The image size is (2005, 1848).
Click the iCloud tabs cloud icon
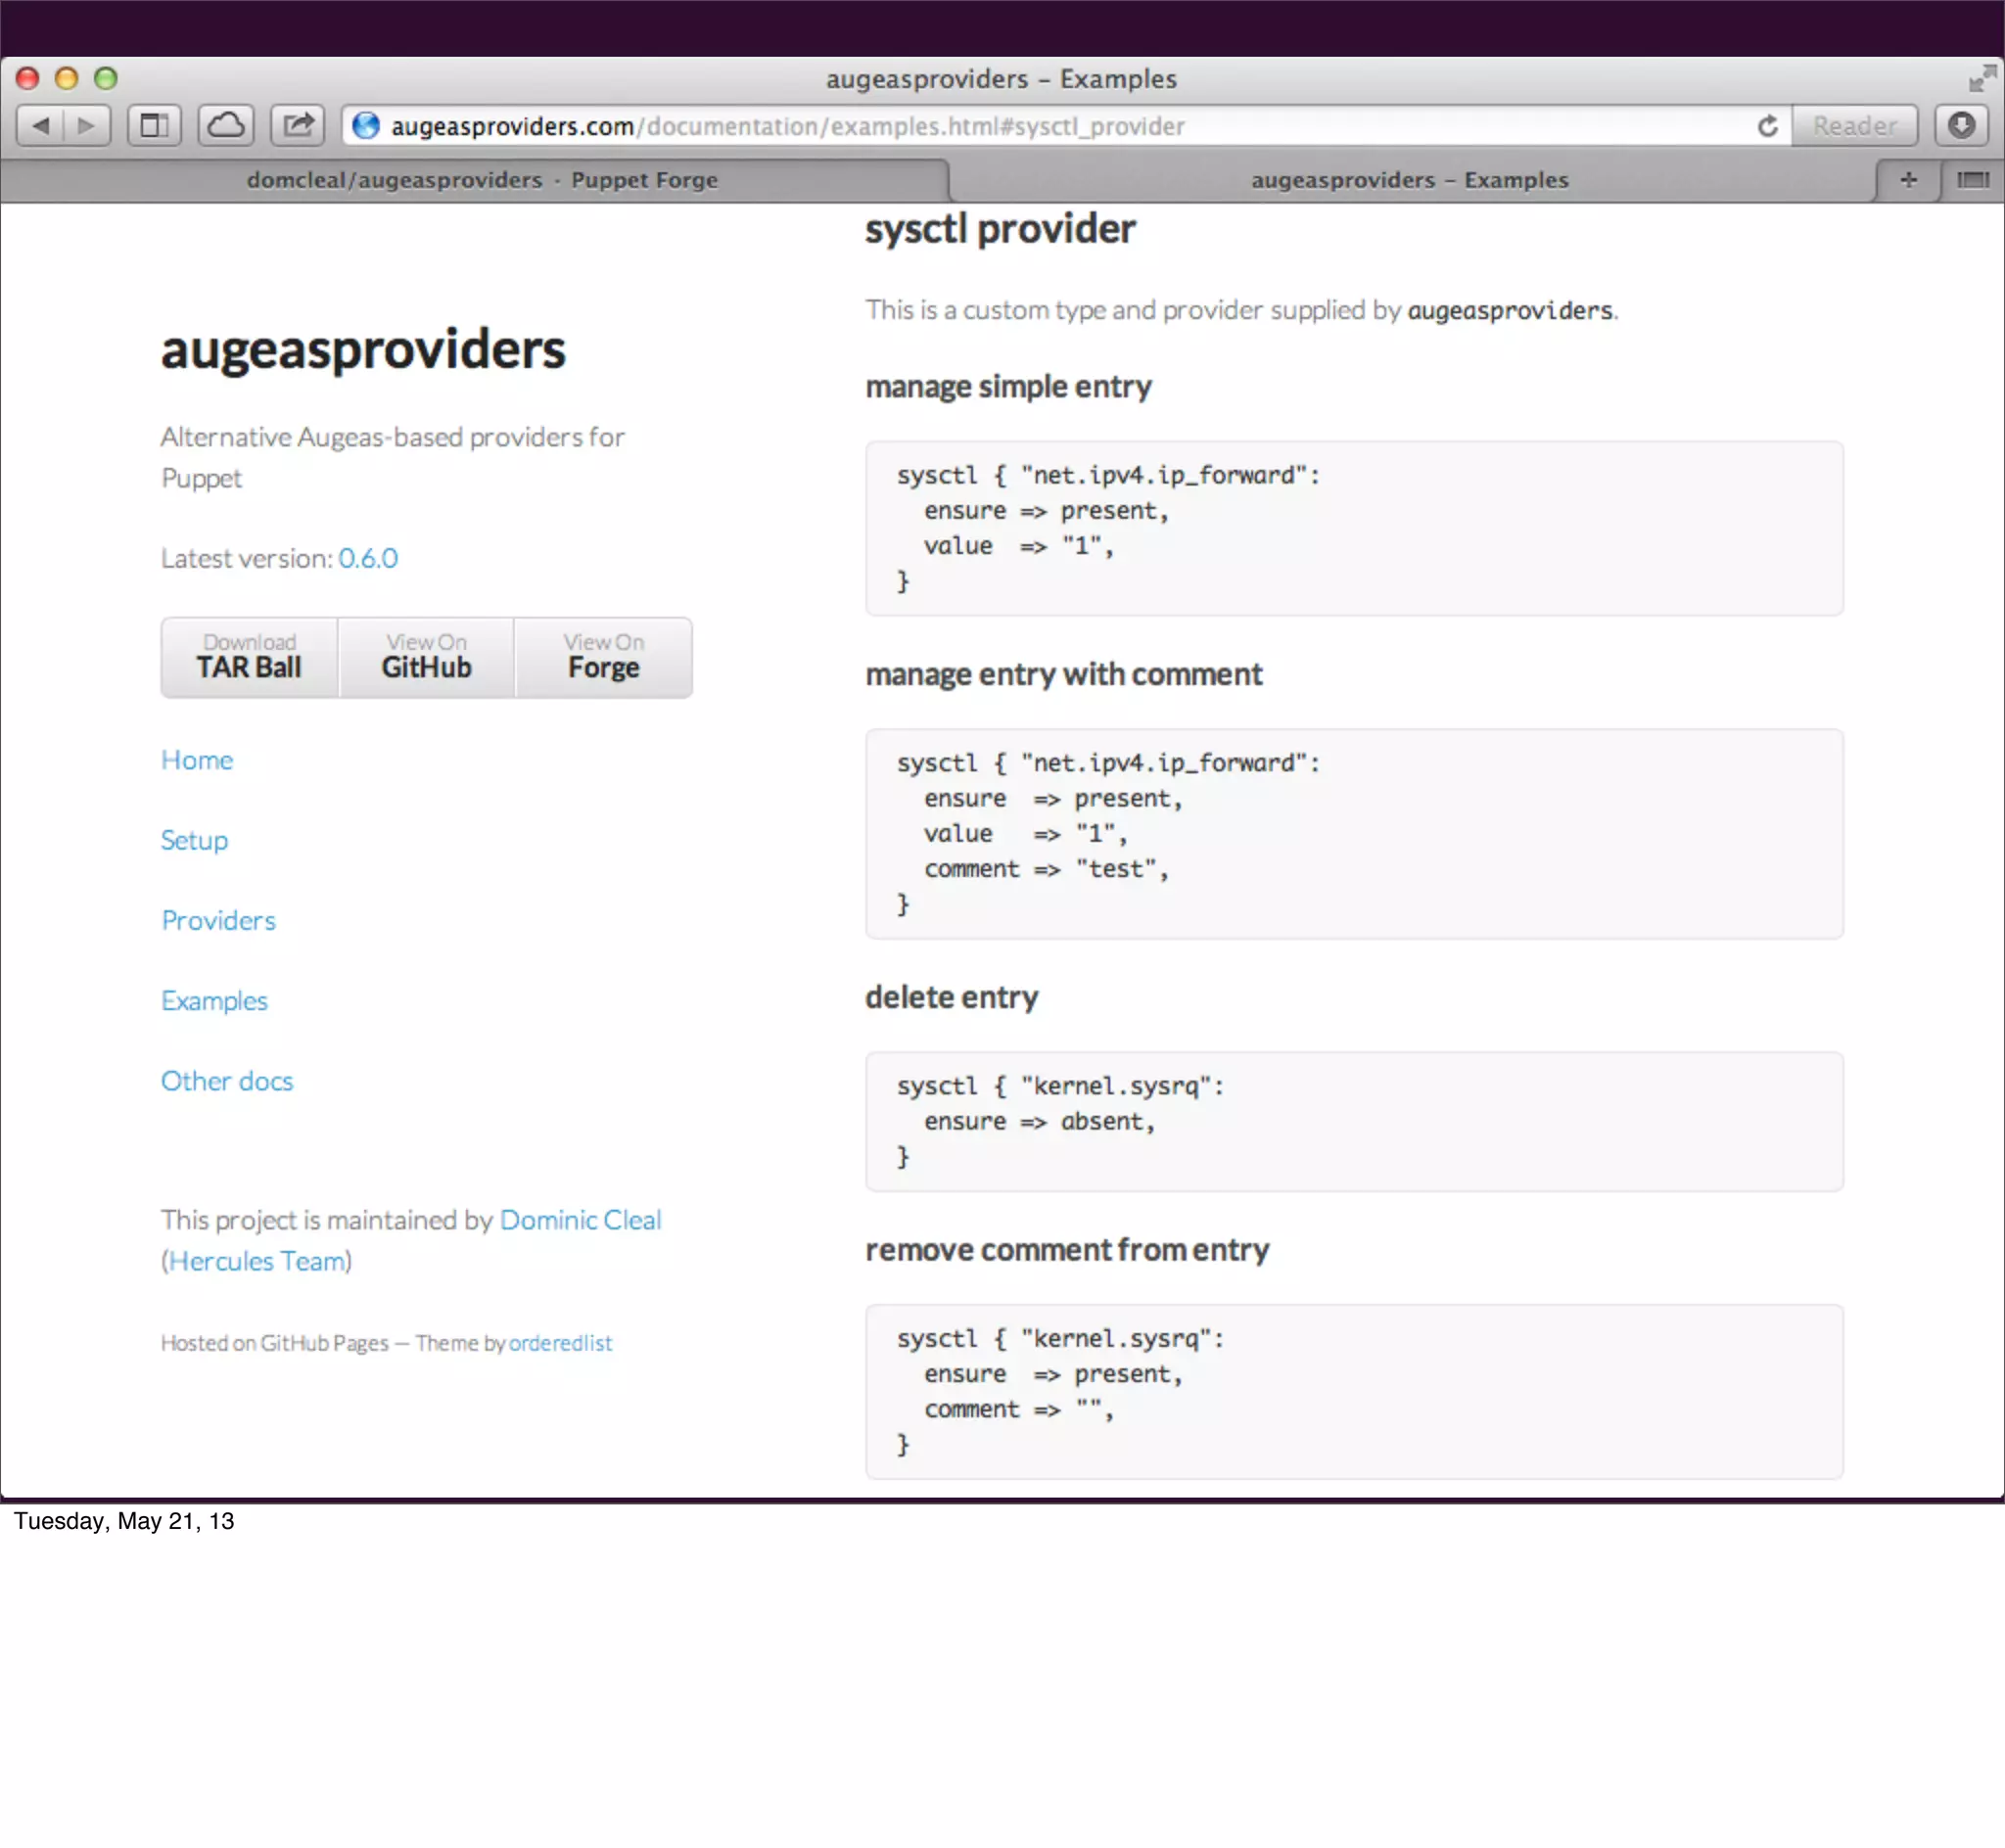point(225,126)
